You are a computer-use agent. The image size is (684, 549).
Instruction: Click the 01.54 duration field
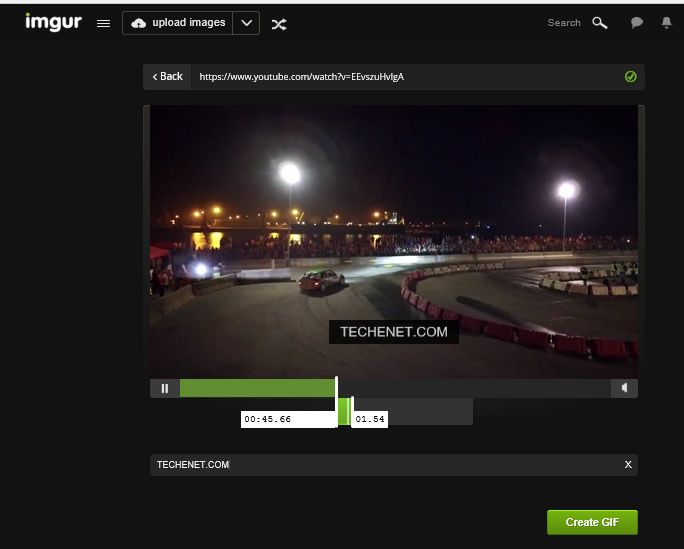point(370,419)
